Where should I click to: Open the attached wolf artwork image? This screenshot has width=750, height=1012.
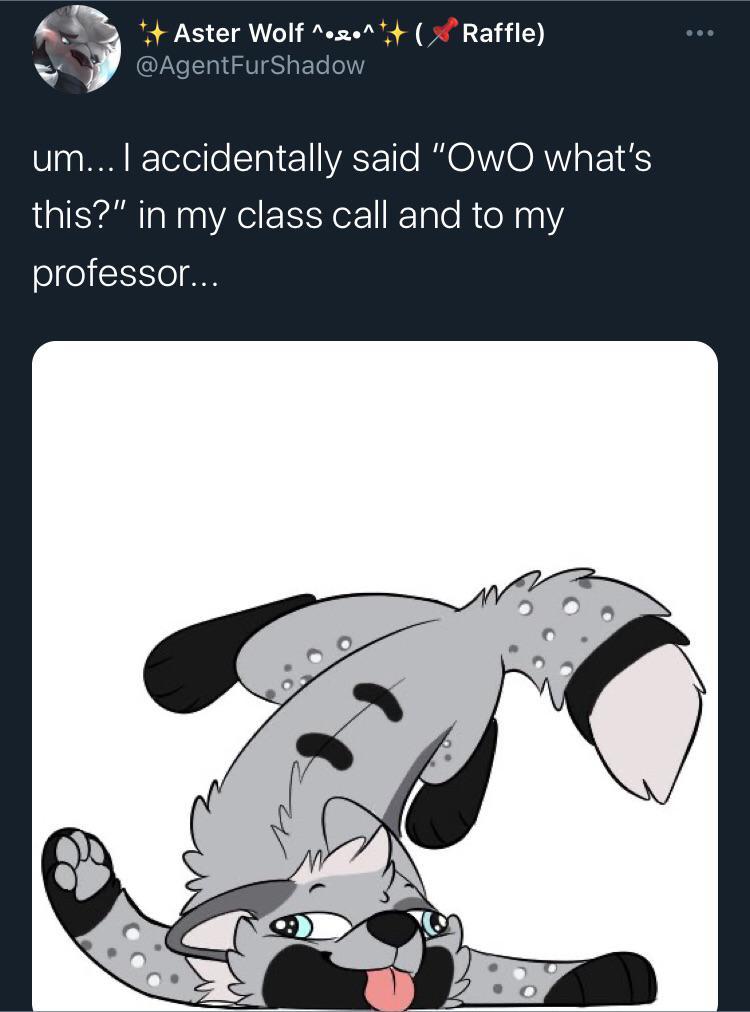(x=375, y=670)
